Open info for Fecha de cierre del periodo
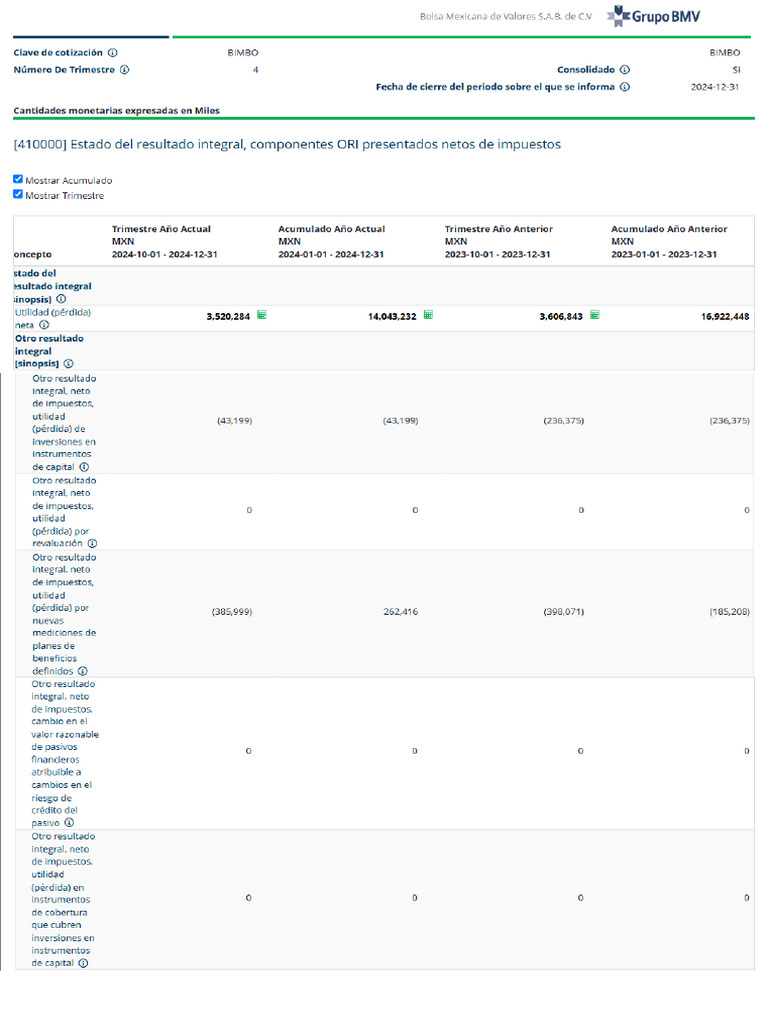 click(624, 87)
